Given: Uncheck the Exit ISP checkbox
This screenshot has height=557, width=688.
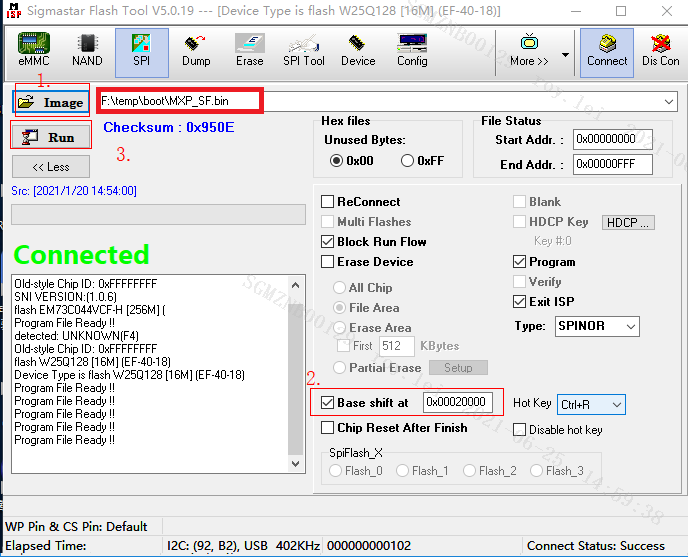Looking at the screenshot, I should [x=520, y=302].
